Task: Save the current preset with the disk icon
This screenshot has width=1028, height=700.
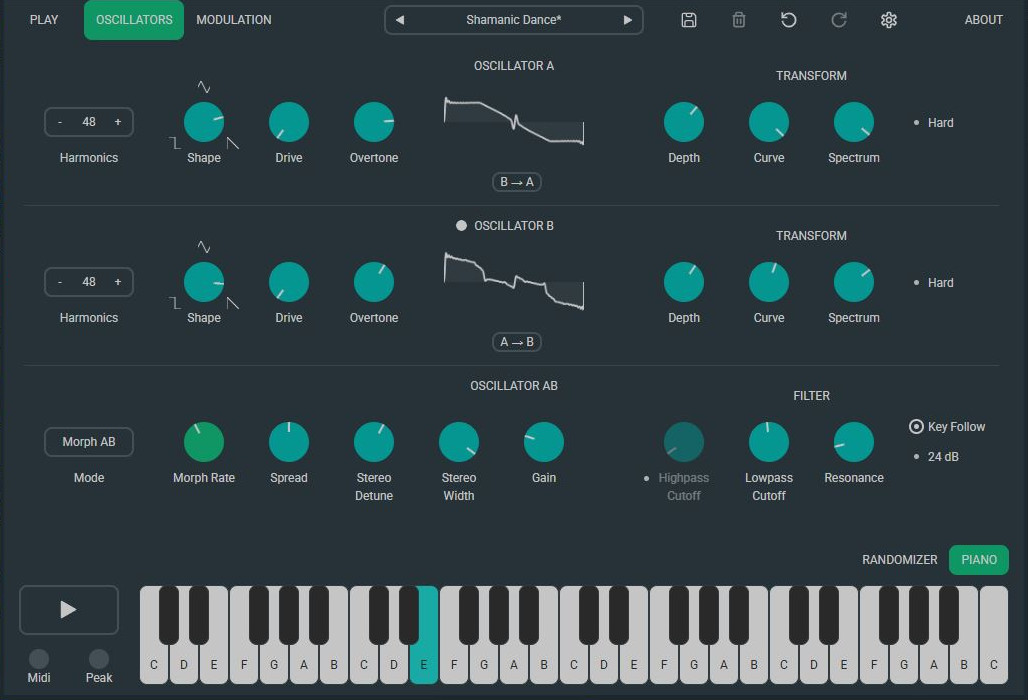Action: coord(688,20)
